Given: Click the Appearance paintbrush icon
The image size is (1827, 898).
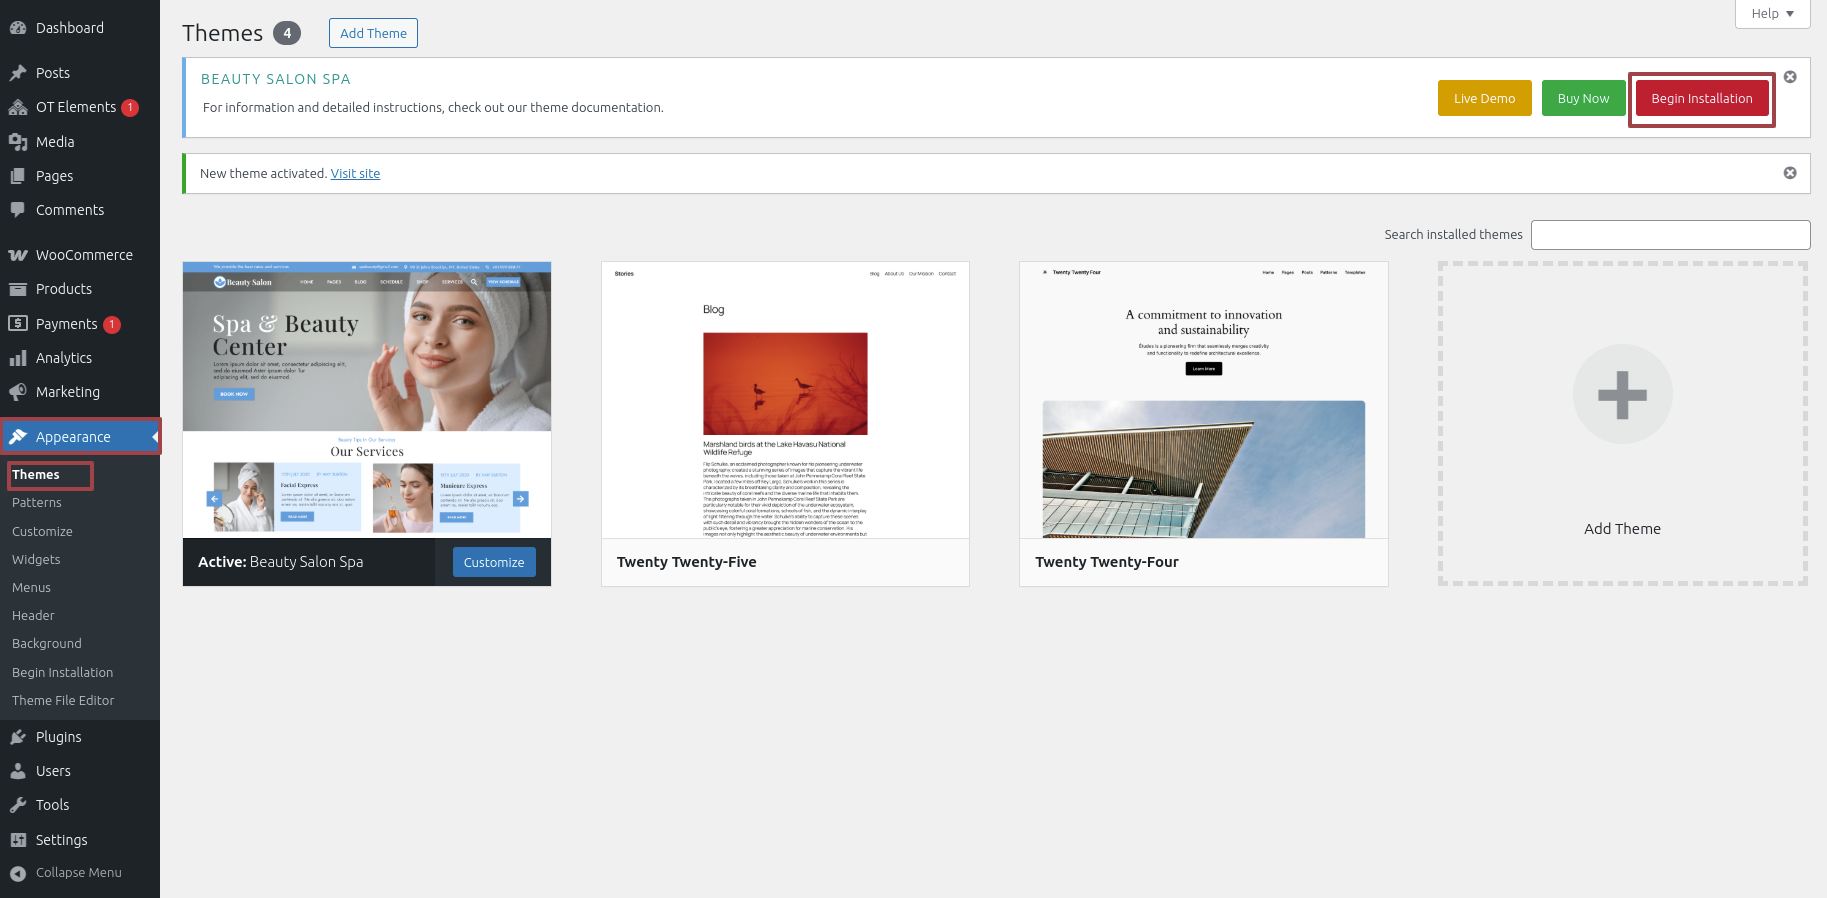Looking at the screenshot, I should [x=18, y=437].
